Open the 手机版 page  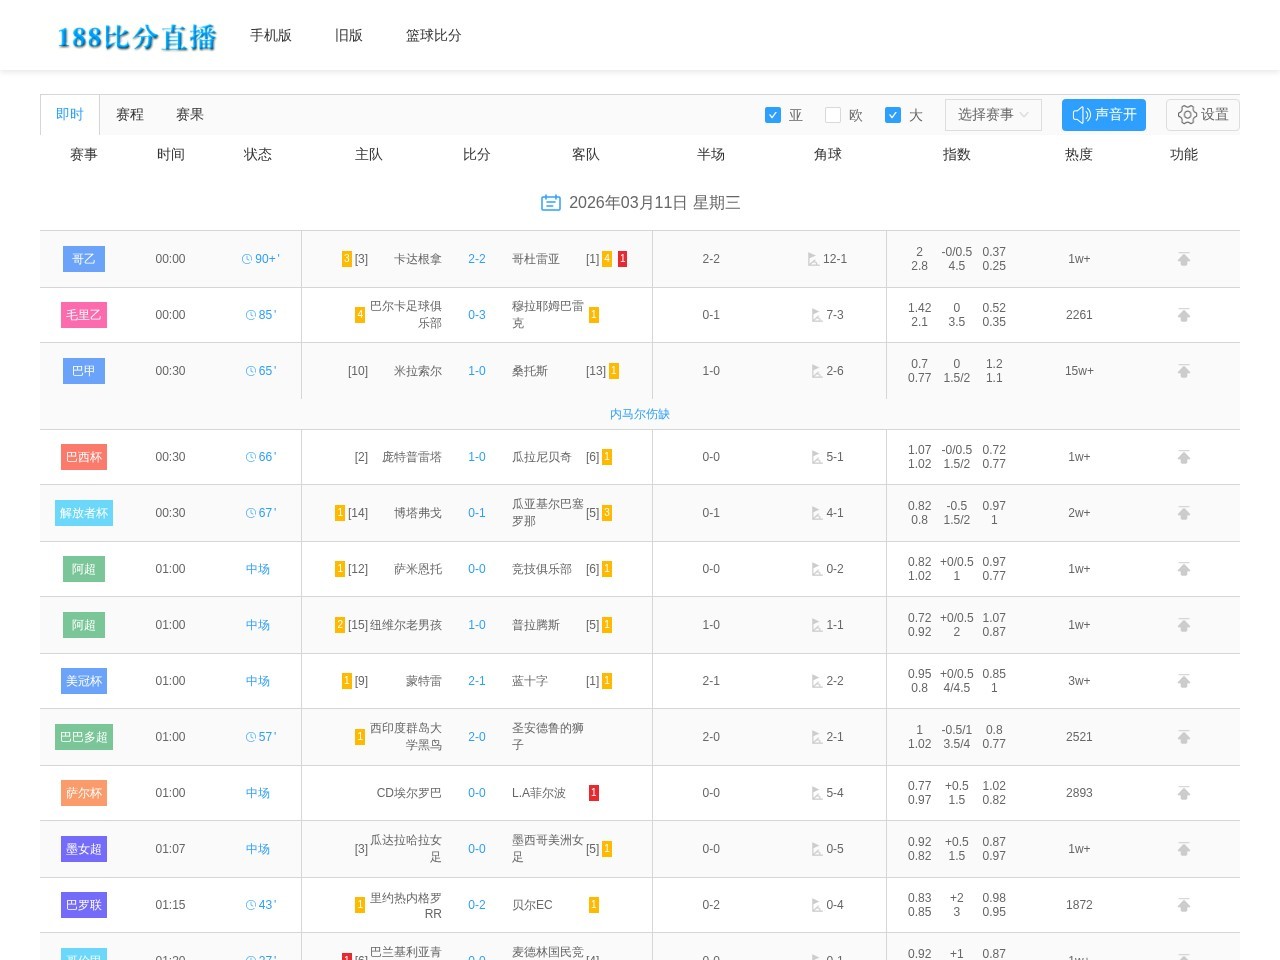click(271, 35)
